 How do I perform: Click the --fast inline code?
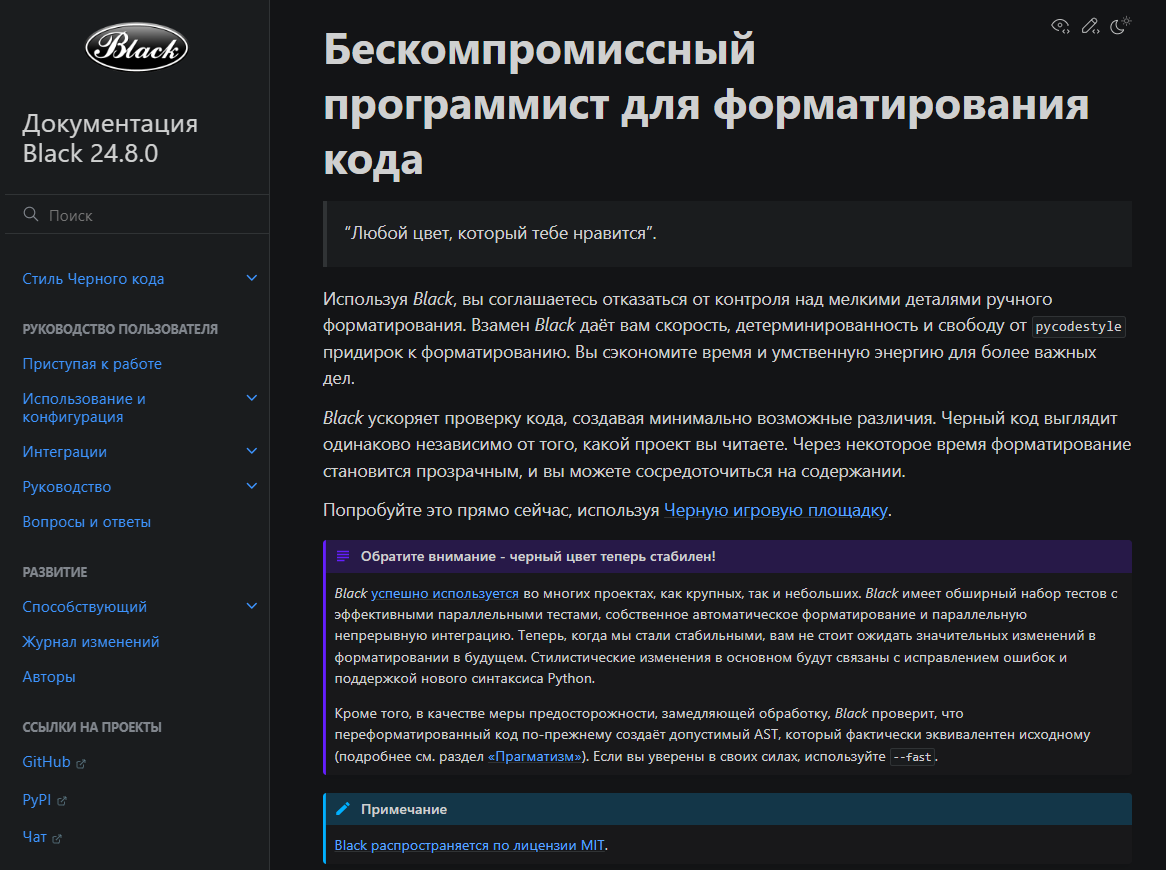coord(912,757)
